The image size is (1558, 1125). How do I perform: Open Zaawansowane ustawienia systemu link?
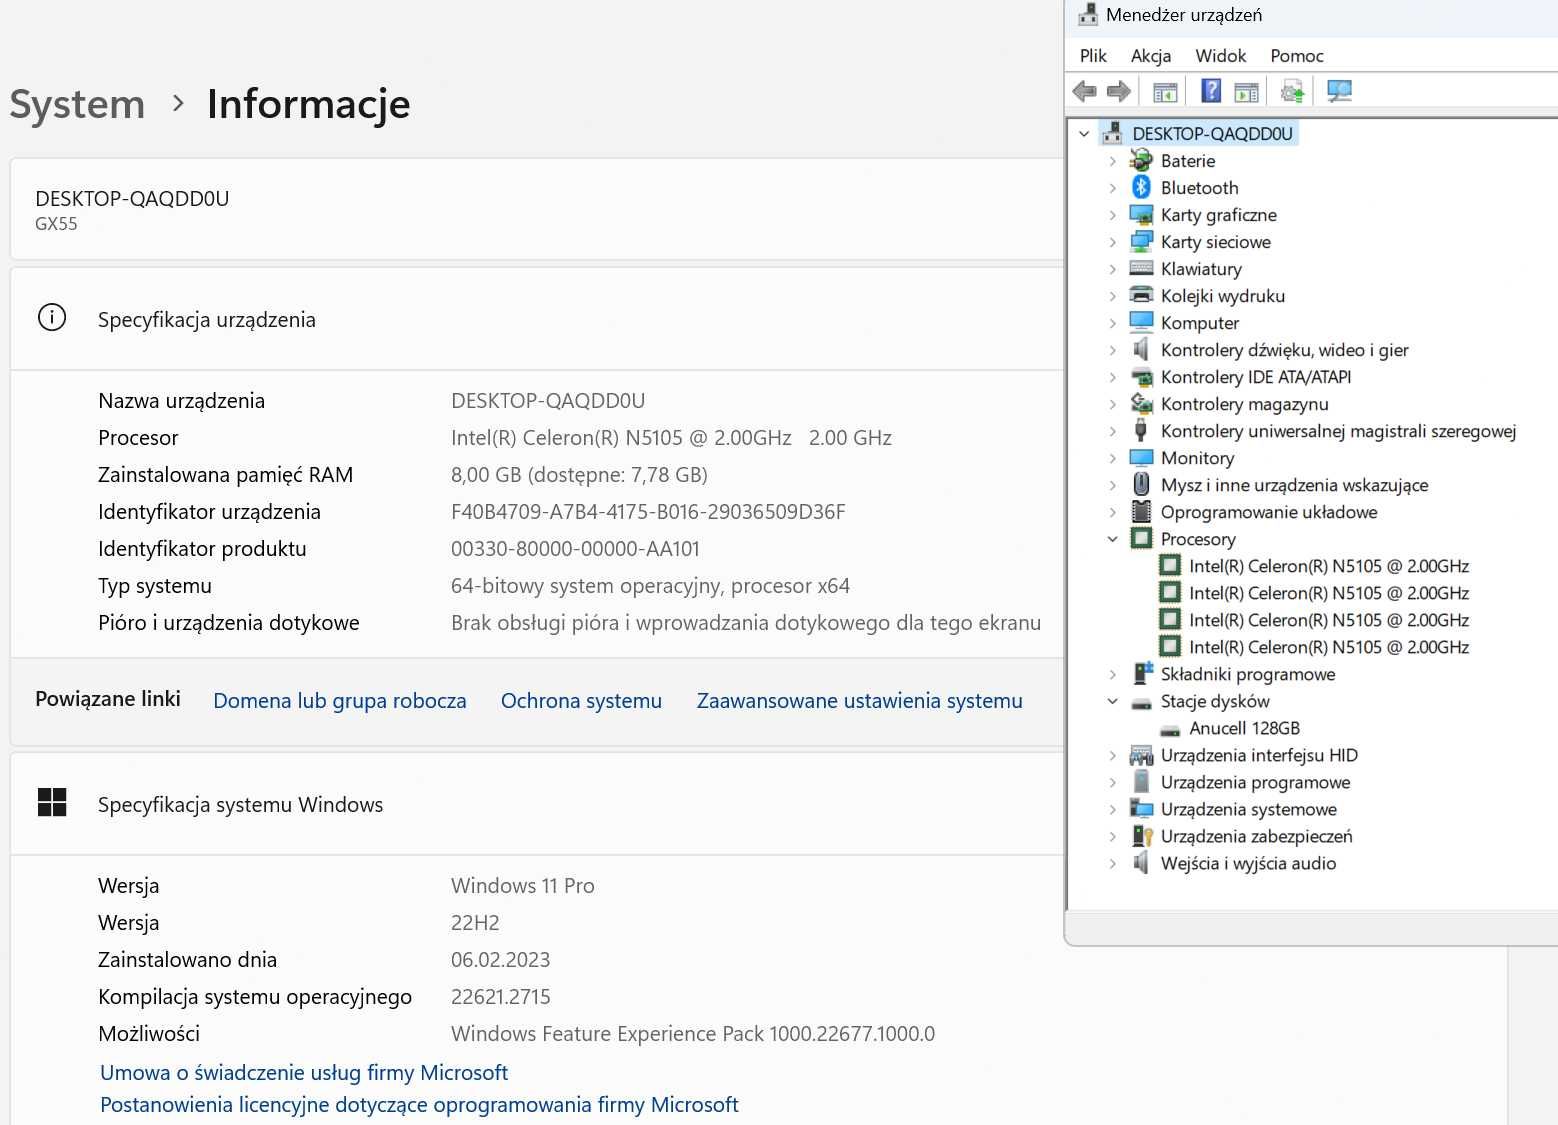[x=859, y=700]
